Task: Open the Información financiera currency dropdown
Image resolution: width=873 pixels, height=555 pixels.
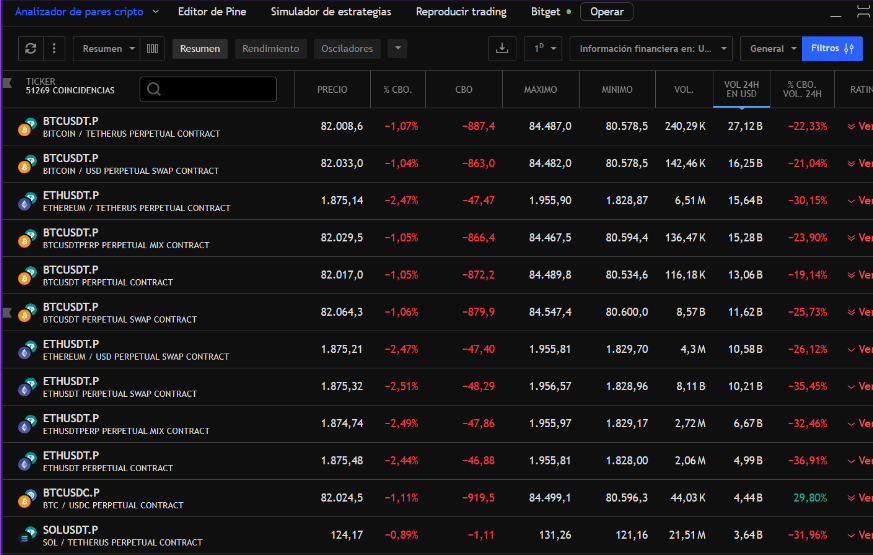Action: tap(651, 48)
